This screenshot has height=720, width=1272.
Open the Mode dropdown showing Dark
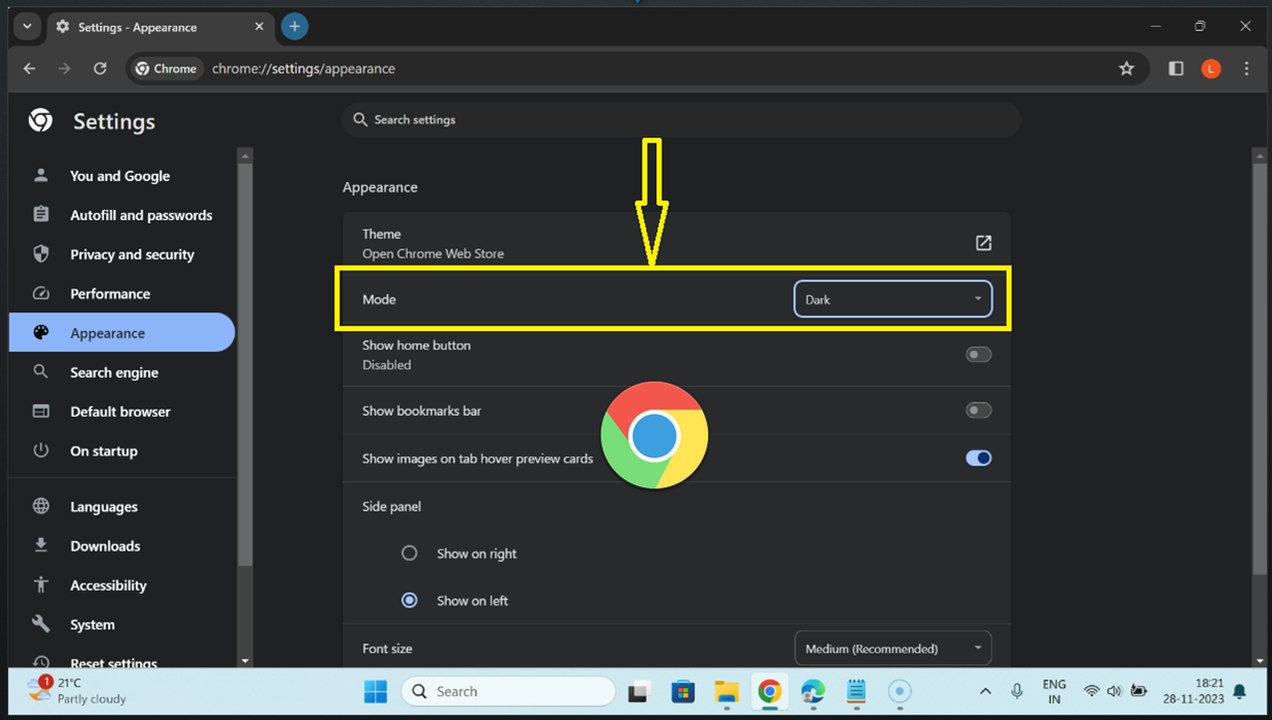(893, 299)
